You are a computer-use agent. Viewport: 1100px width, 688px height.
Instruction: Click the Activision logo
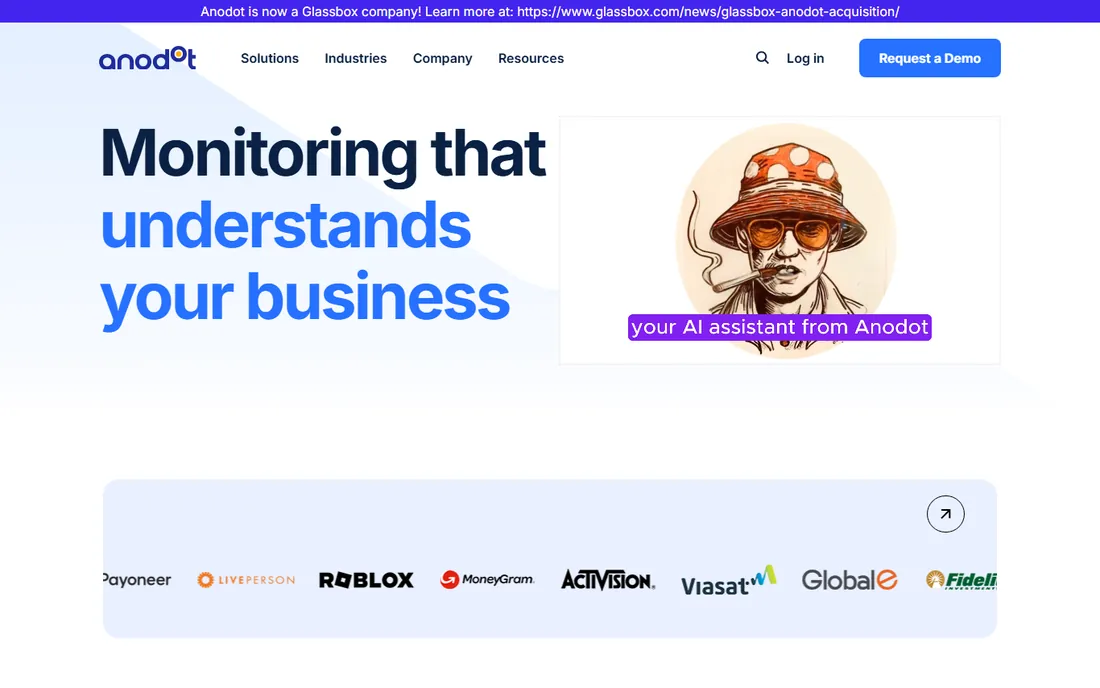(x=608, y=579)
